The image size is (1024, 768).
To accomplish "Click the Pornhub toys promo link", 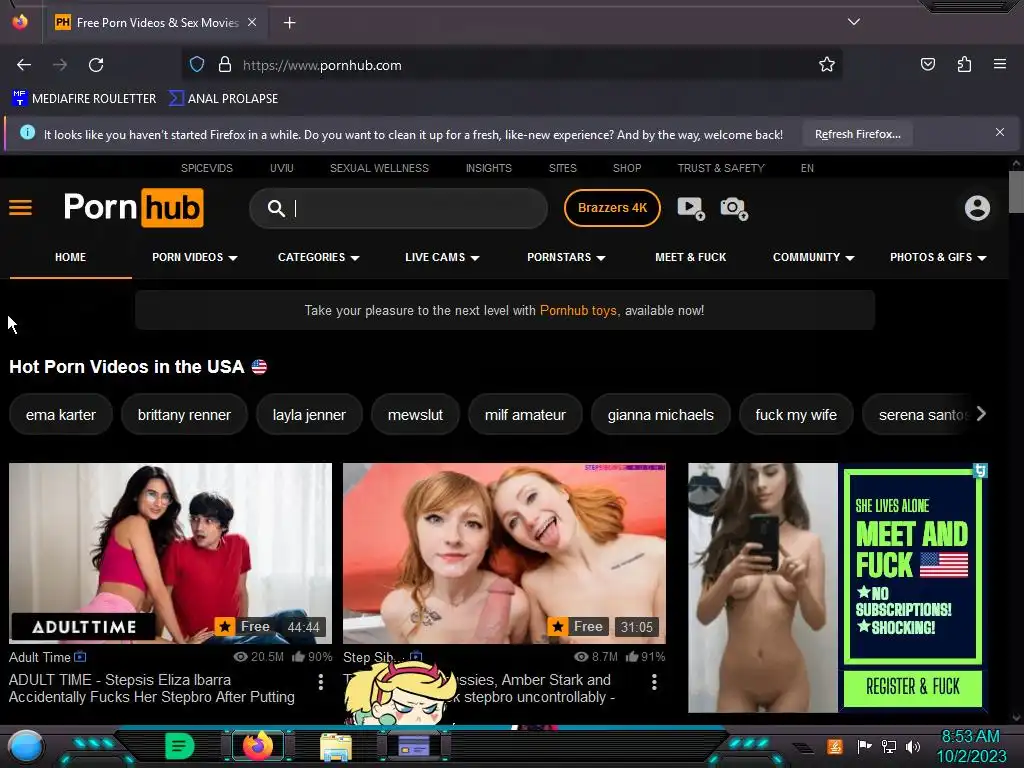I will pyautogui.click(x=578, y=311).
